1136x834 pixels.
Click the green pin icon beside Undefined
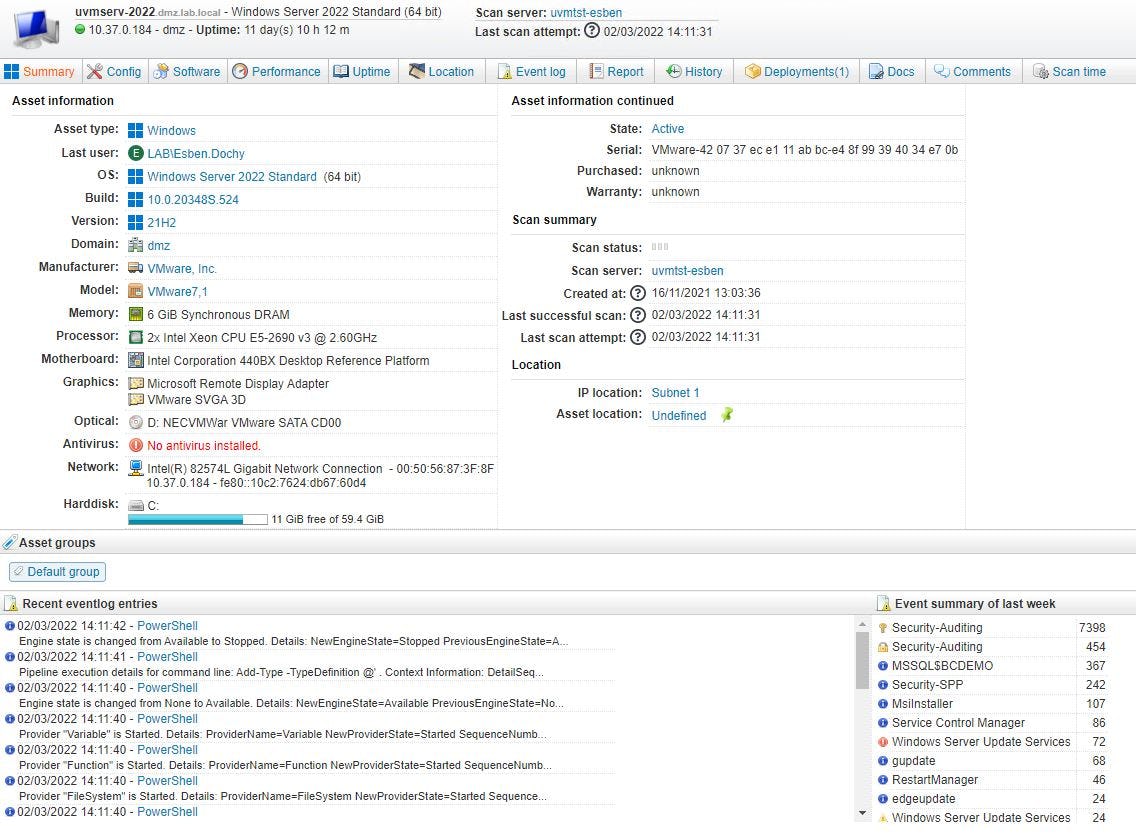pos(727,414)
